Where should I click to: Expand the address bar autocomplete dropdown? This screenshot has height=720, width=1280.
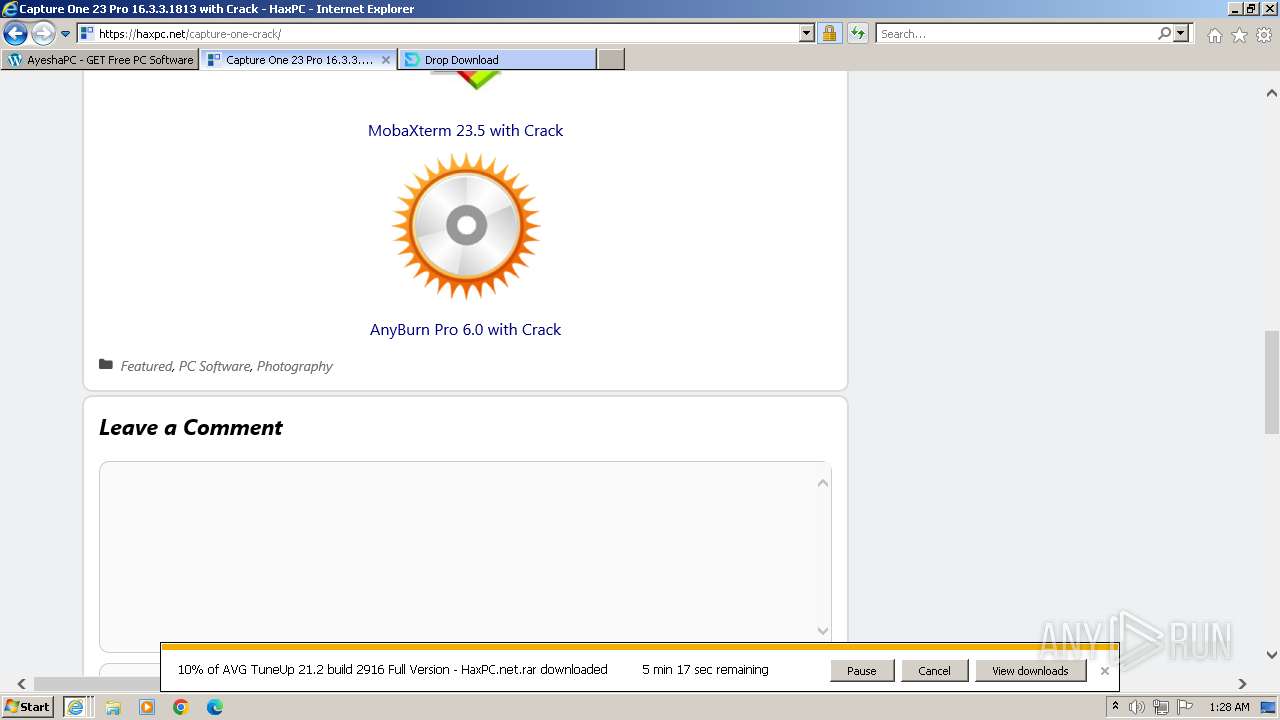(807, 34)
